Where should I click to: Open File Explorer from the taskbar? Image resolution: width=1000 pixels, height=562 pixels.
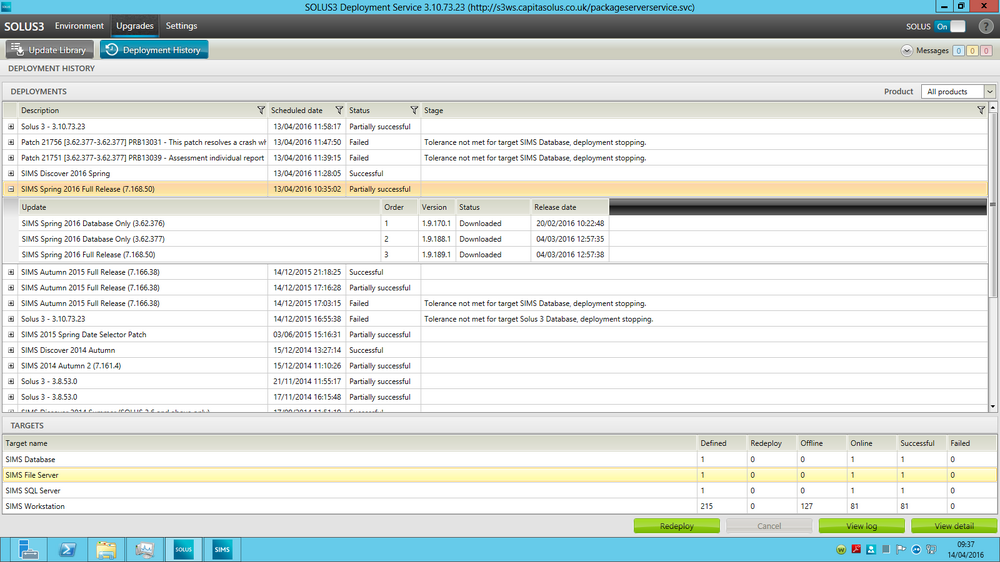point(106,550)
